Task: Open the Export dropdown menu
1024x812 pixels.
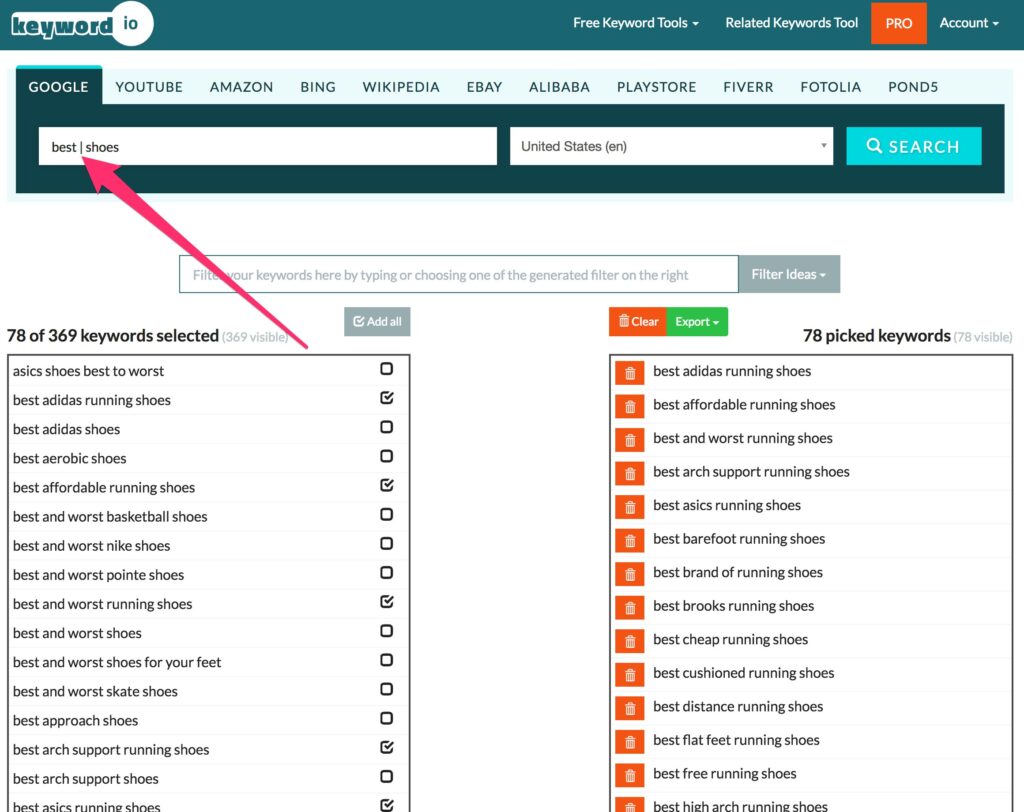Action: point(697,321)
